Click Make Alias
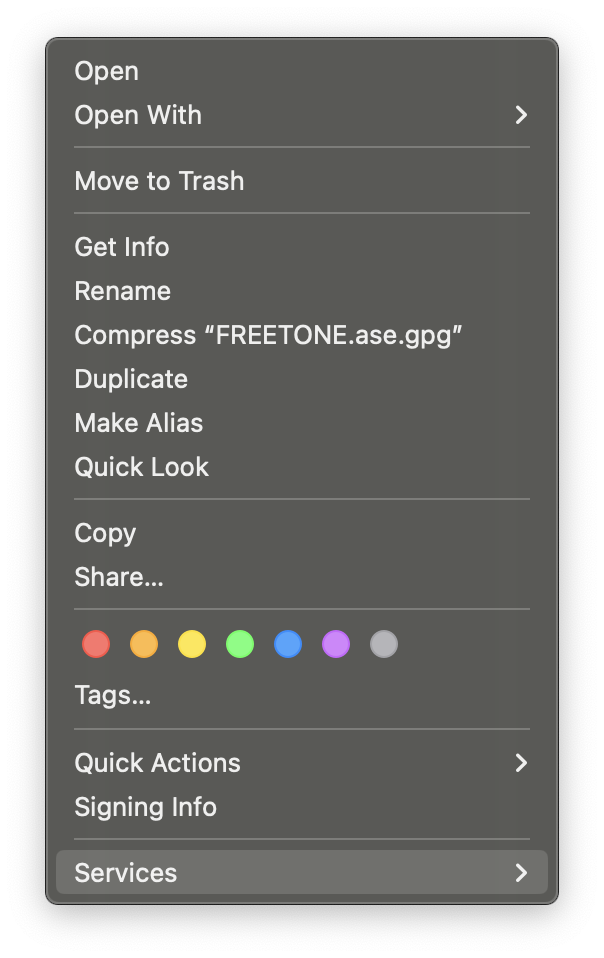This screenshot has width=604, height=958. (x=138, y=423)
